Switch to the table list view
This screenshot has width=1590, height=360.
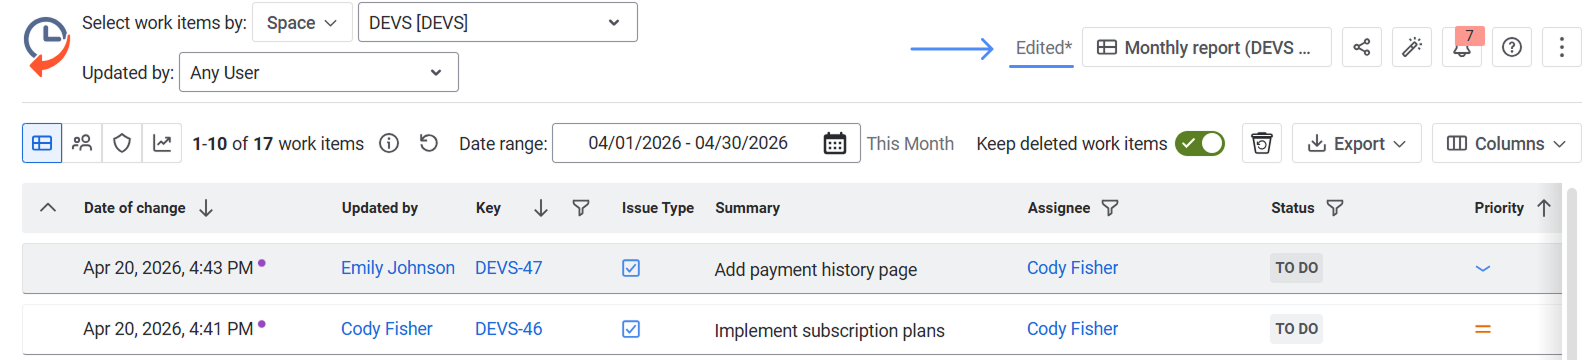pos(42,143)
